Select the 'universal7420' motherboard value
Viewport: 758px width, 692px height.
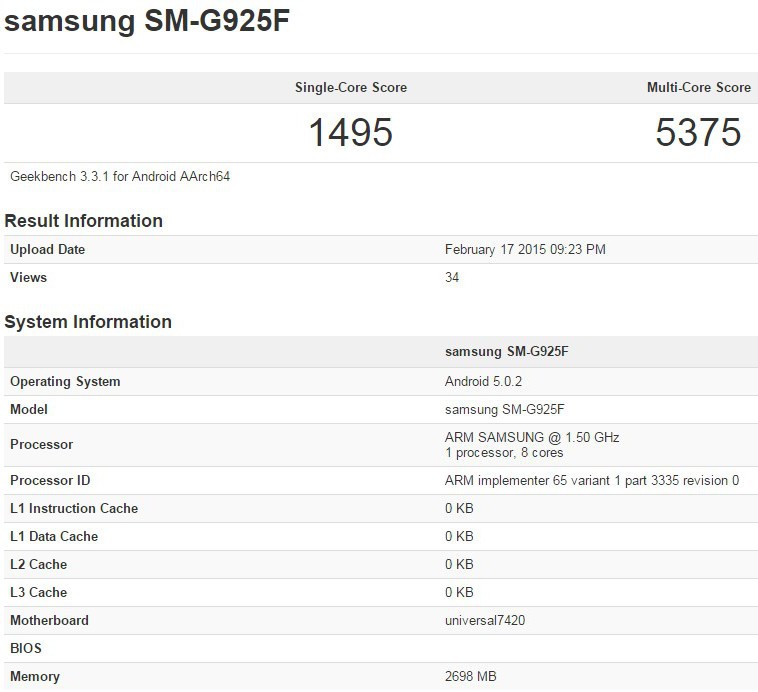pos(485,621)
